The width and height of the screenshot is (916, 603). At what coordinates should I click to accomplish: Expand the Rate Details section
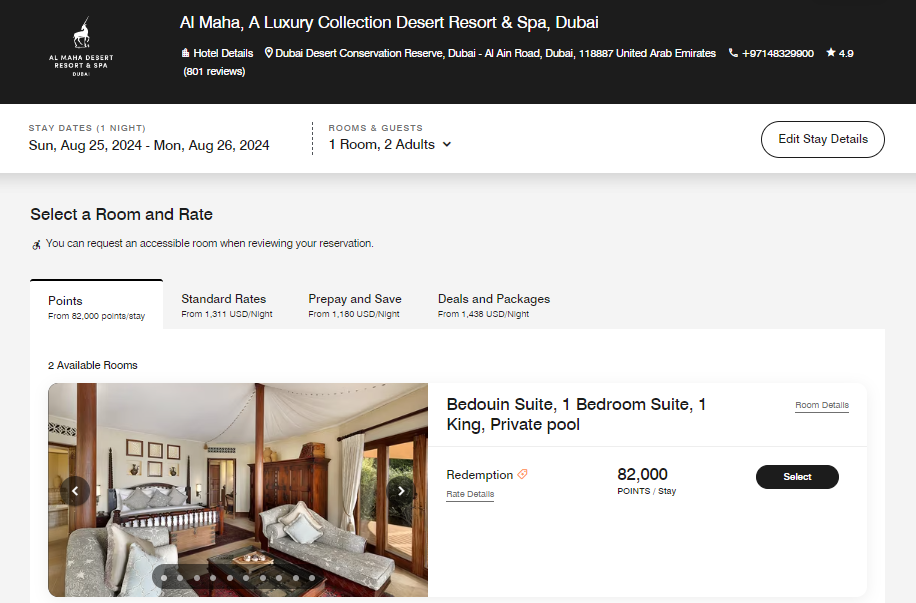470,493
